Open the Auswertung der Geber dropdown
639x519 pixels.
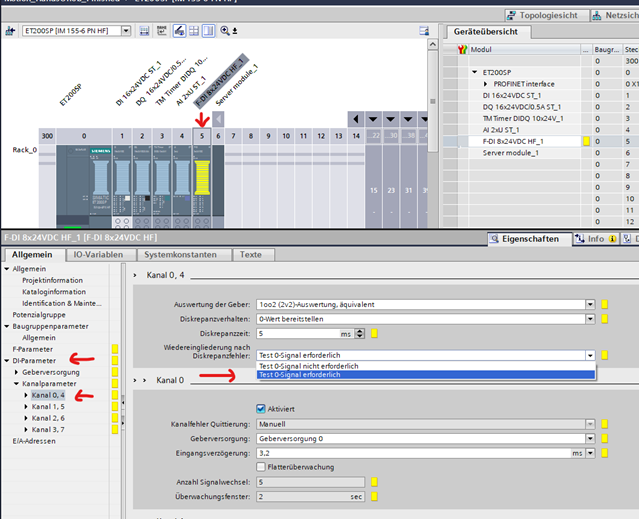pos(590,305)
